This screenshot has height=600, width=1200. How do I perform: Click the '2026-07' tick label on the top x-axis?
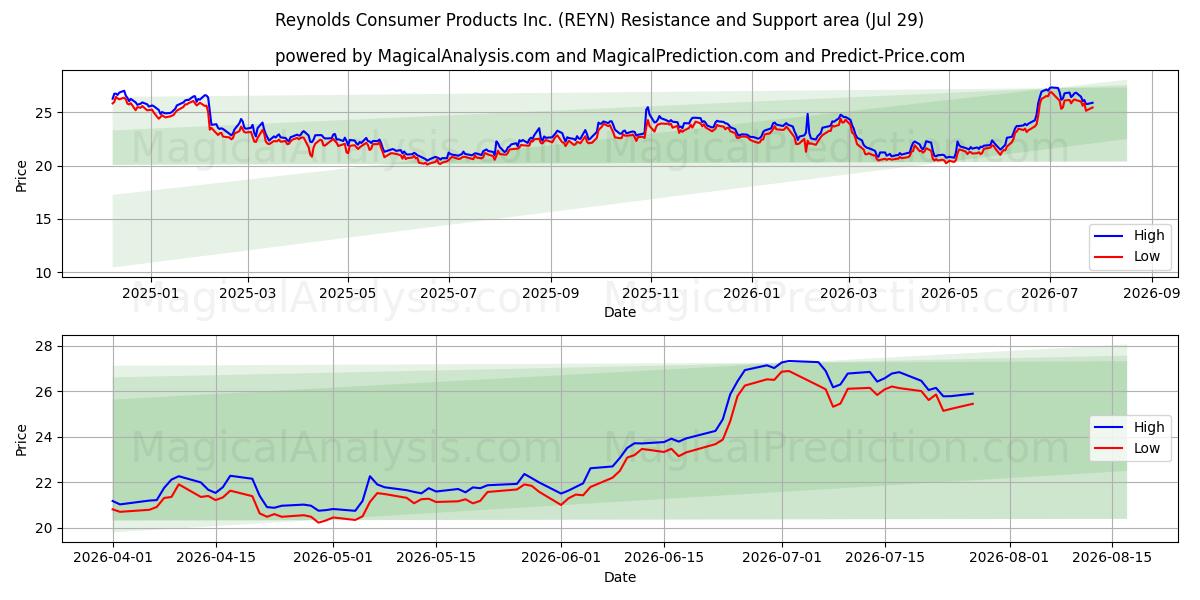1050,294
